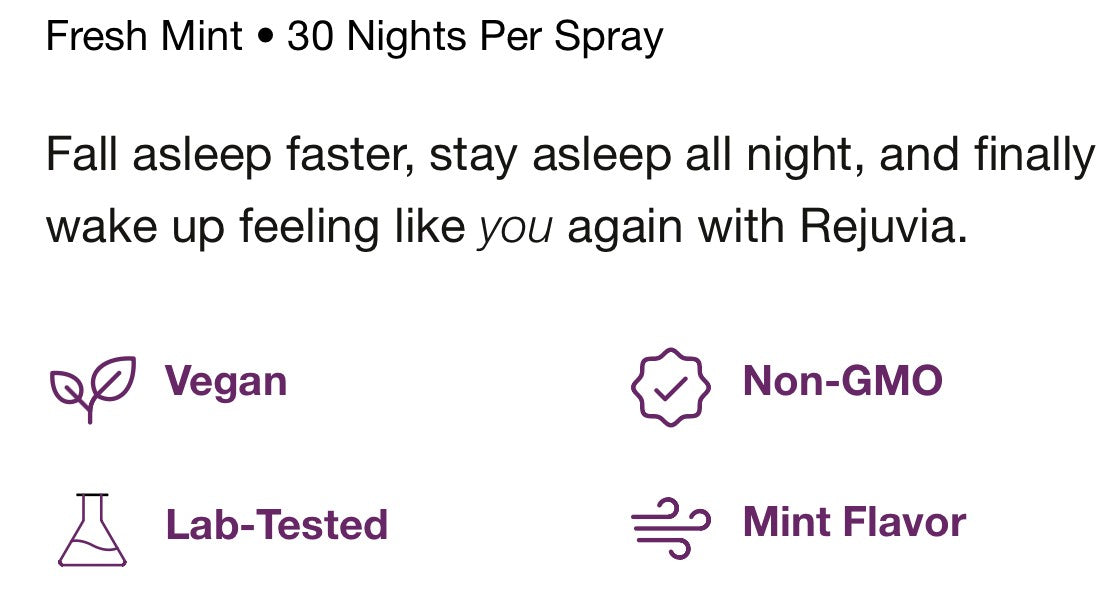Viewport: 1108px width, 607px height.
Task: Select the "Non-GMO" label text
Action: (x=842, y=381)
